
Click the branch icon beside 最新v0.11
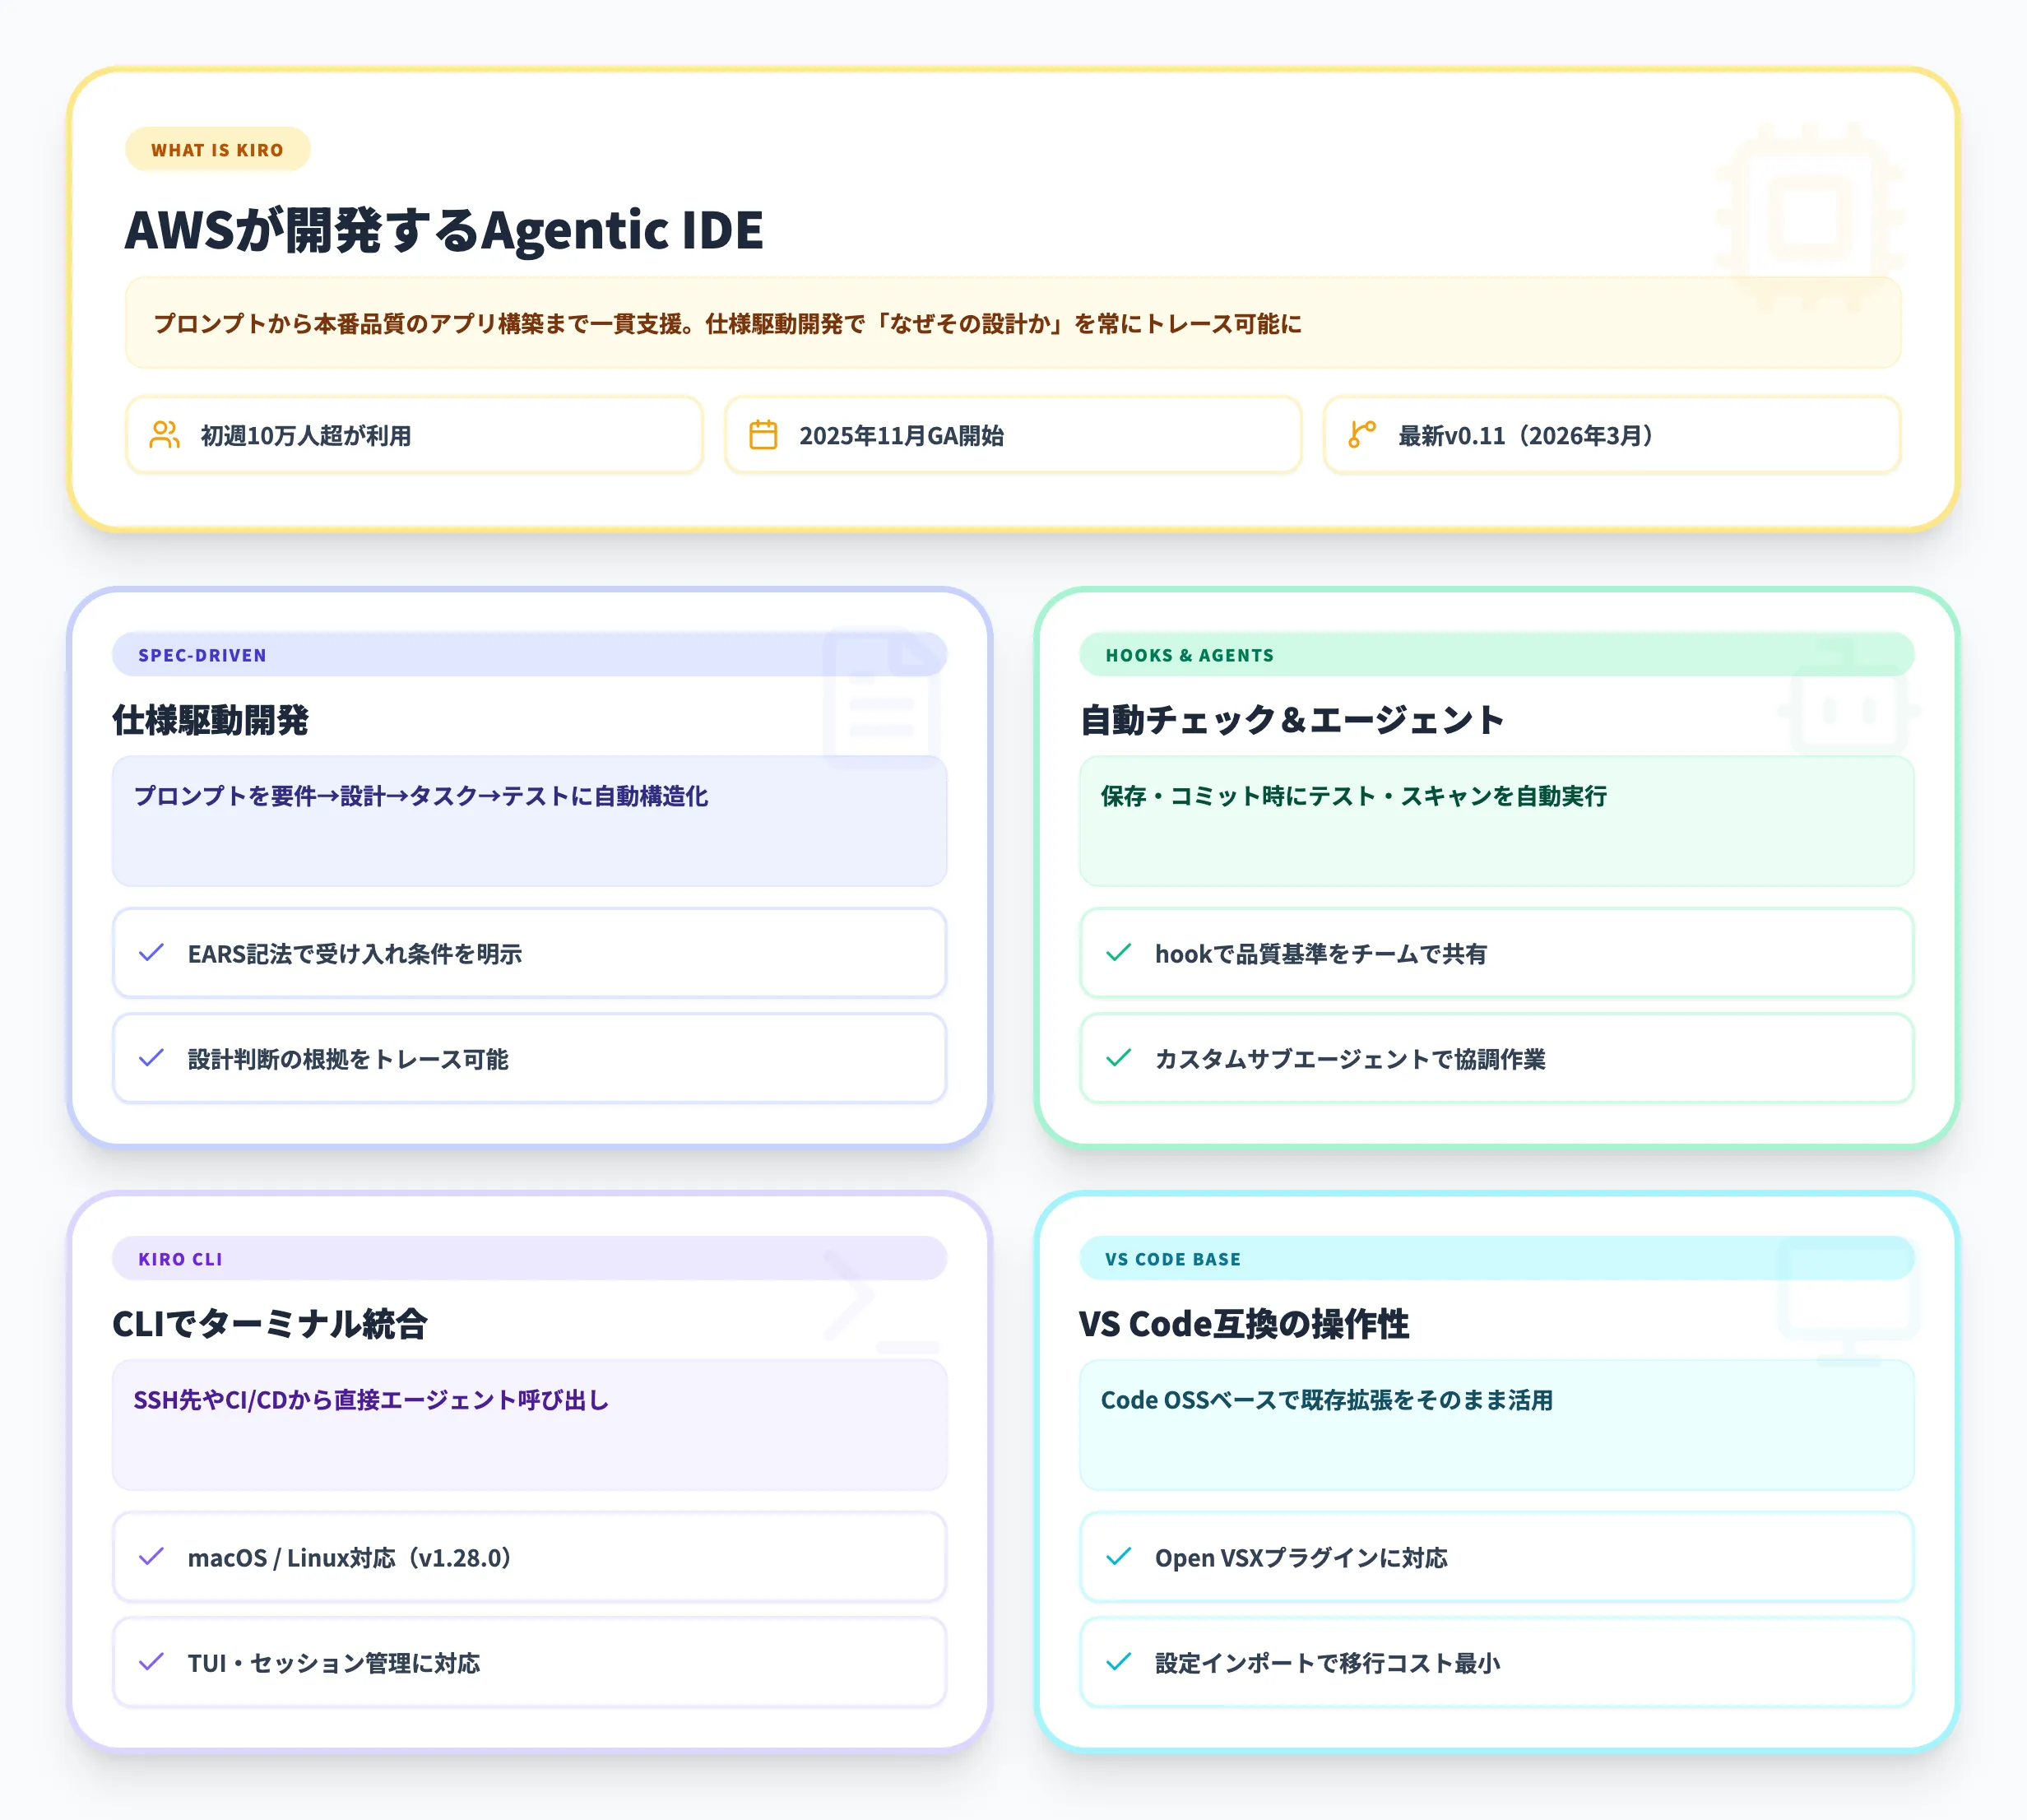(1360, 435)
